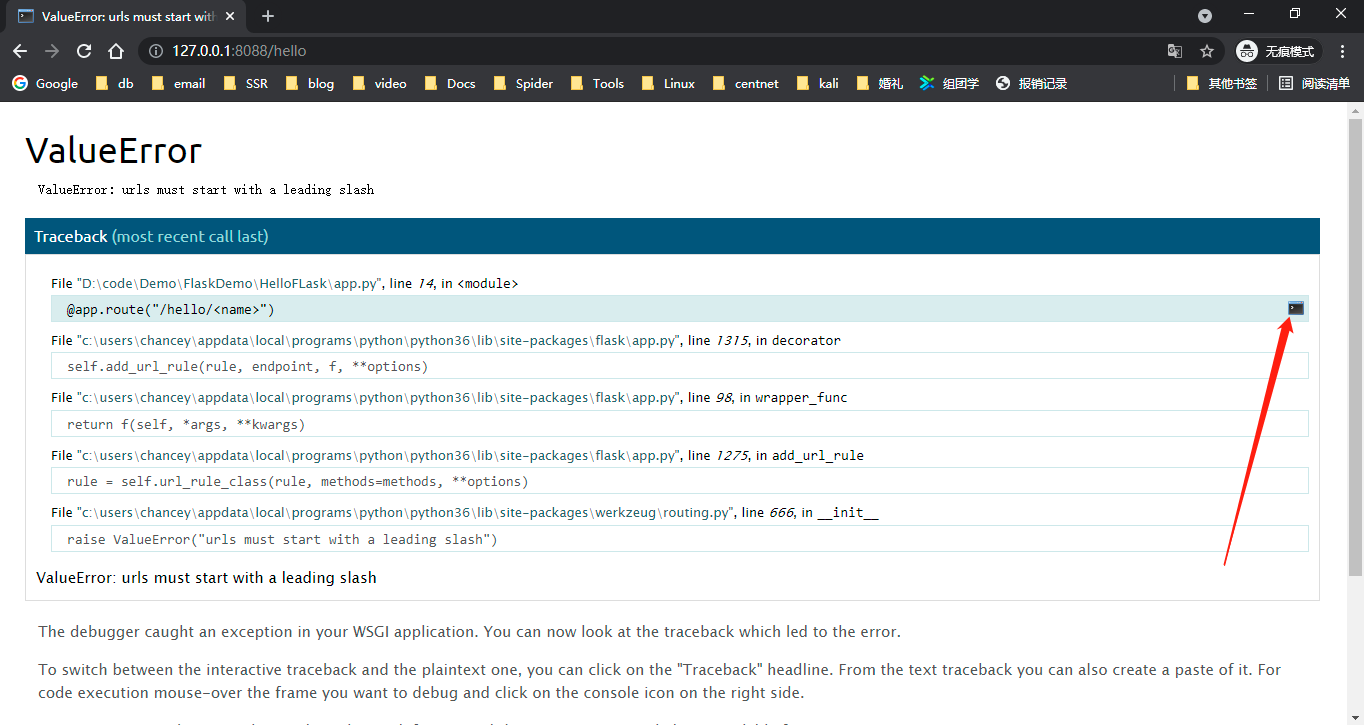Open the blog bookmark folder

click(x=310, y=83)
